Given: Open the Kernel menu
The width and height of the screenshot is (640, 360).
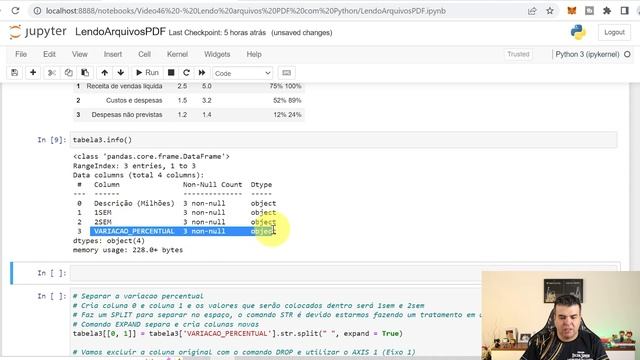Looking at the screenshot, I should 177,54.
